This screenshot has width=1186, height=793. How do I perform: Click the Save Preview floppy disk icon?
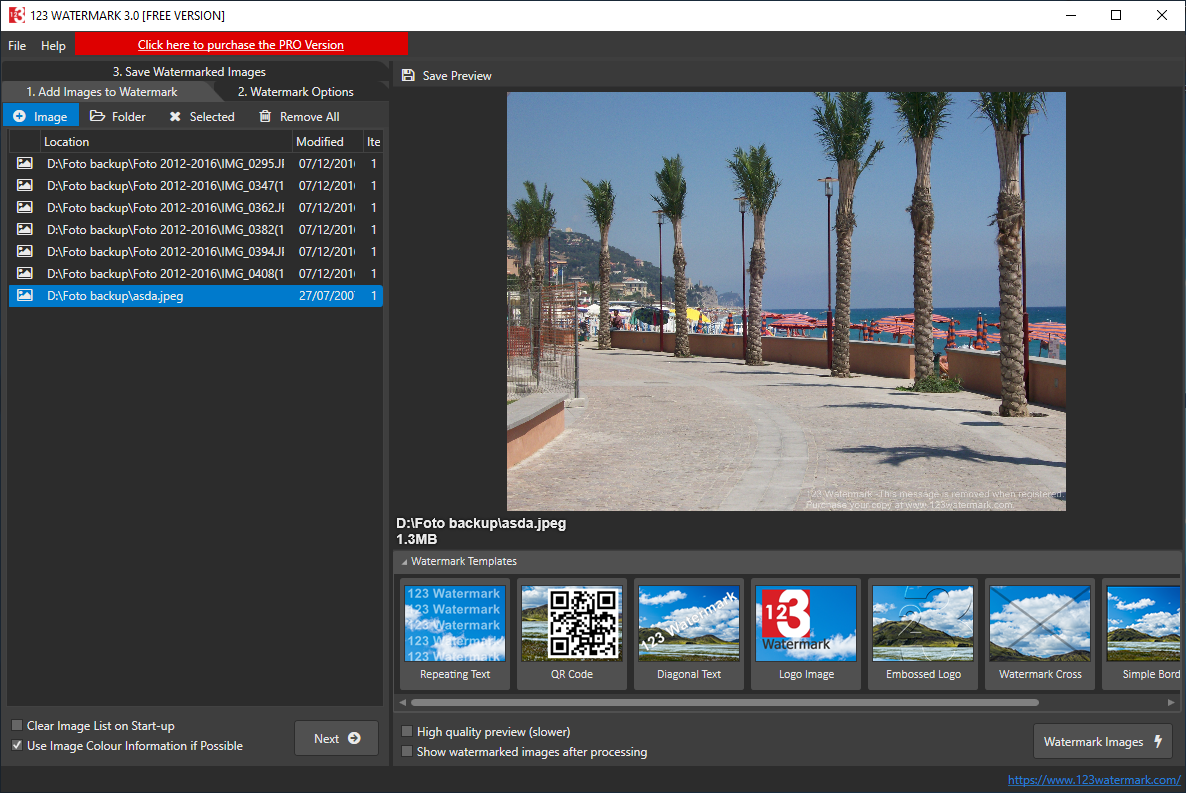click(408, 76)
